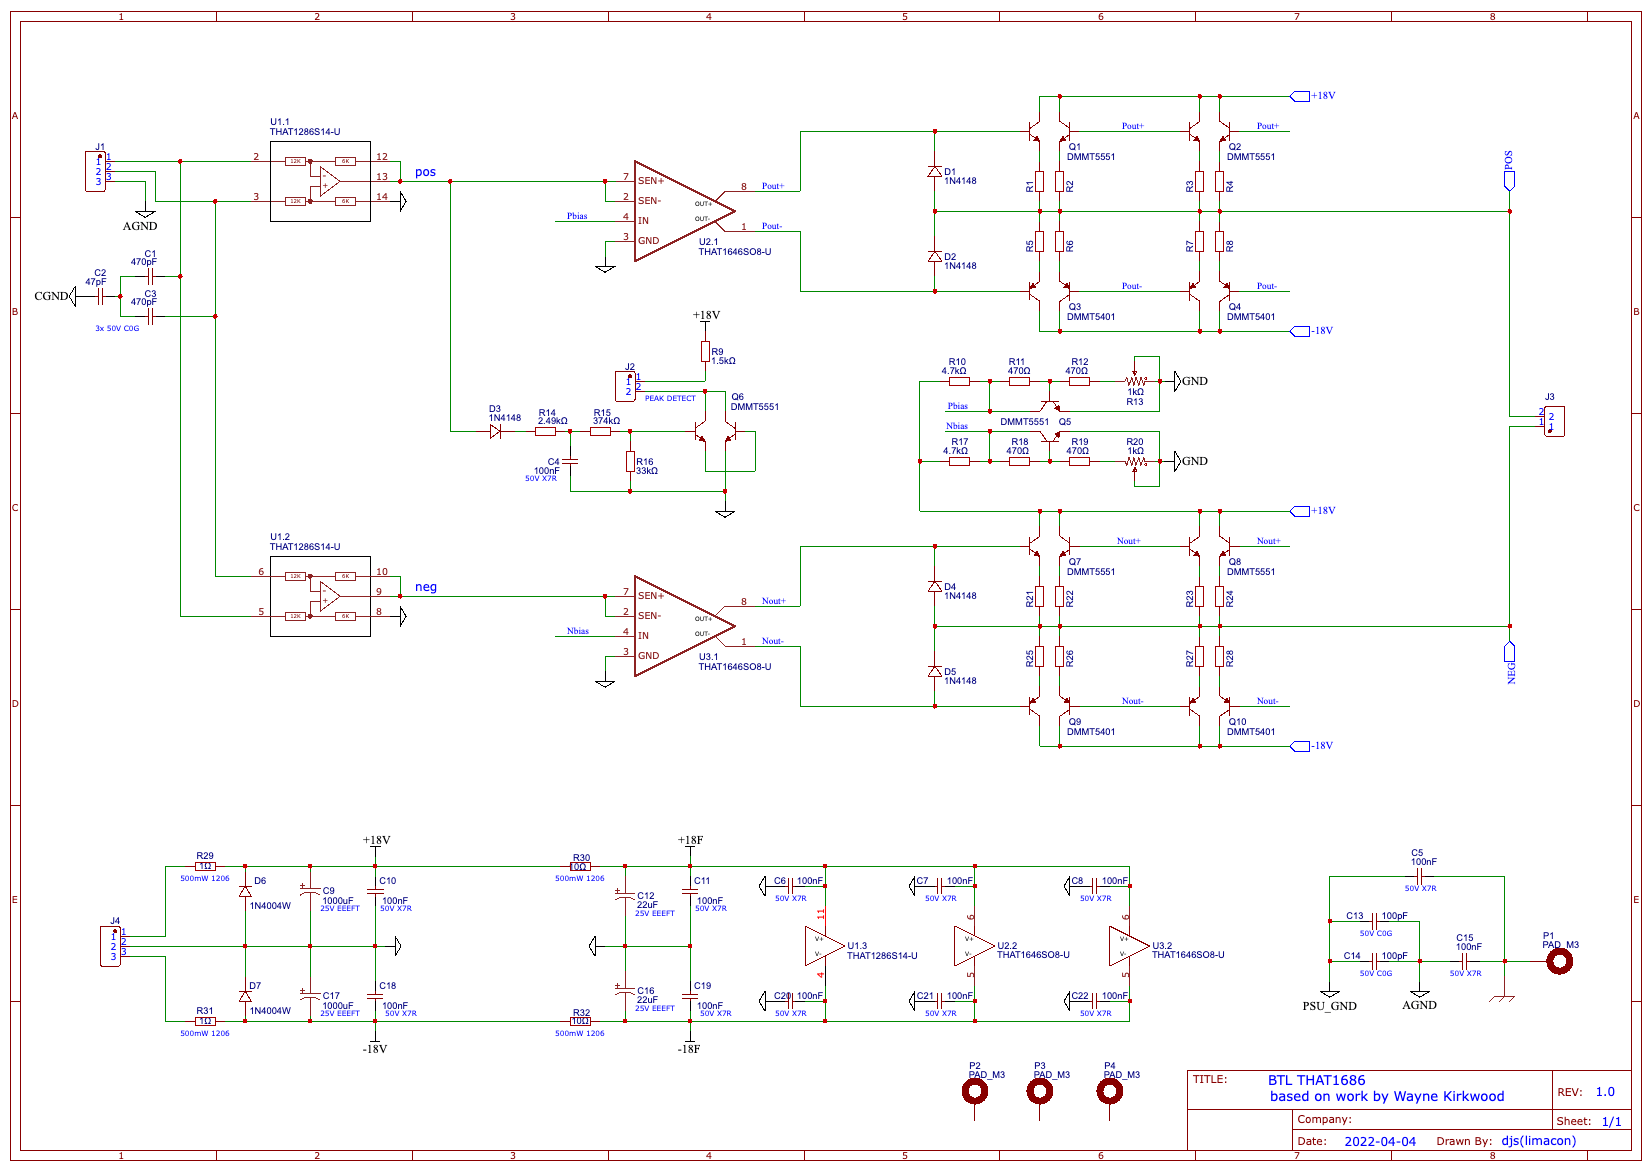Image resolution: width=1652 pixels, height=1171 pixels.
Task: Click the 'pos' net label
Action: tap(426, 172)
